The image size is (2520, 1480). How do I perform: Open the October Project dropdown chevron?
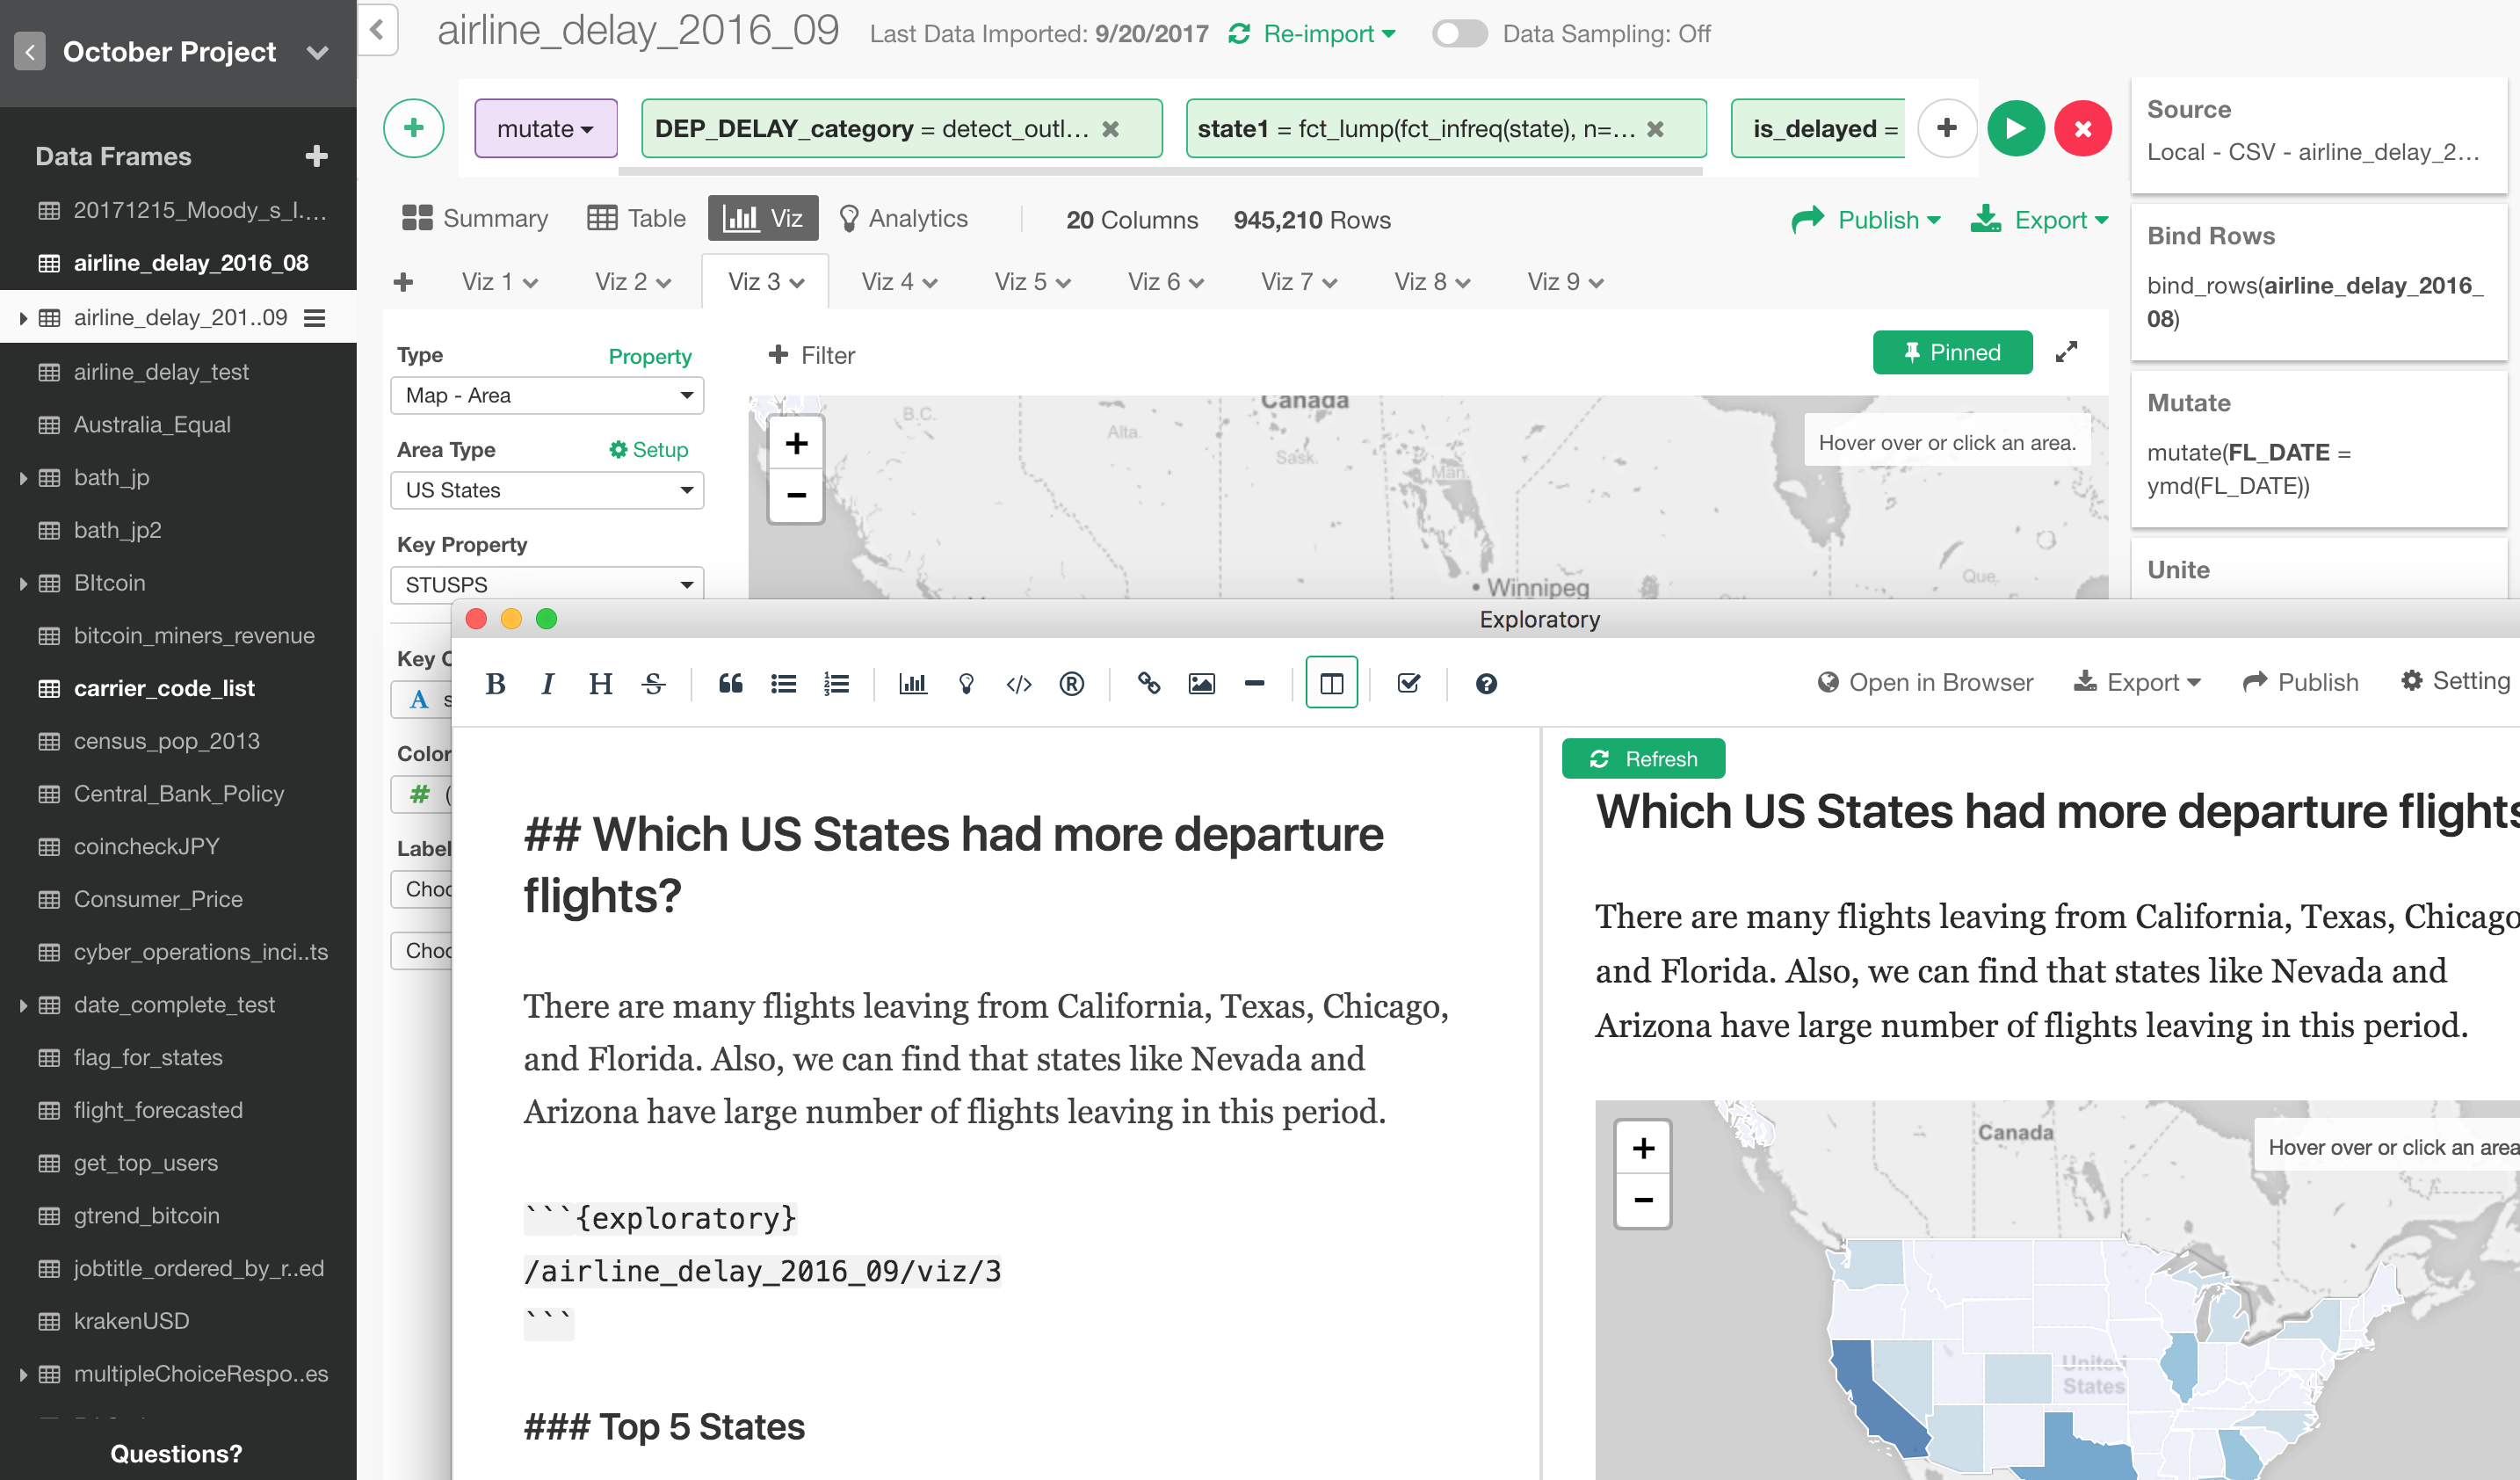click(318, 52)
